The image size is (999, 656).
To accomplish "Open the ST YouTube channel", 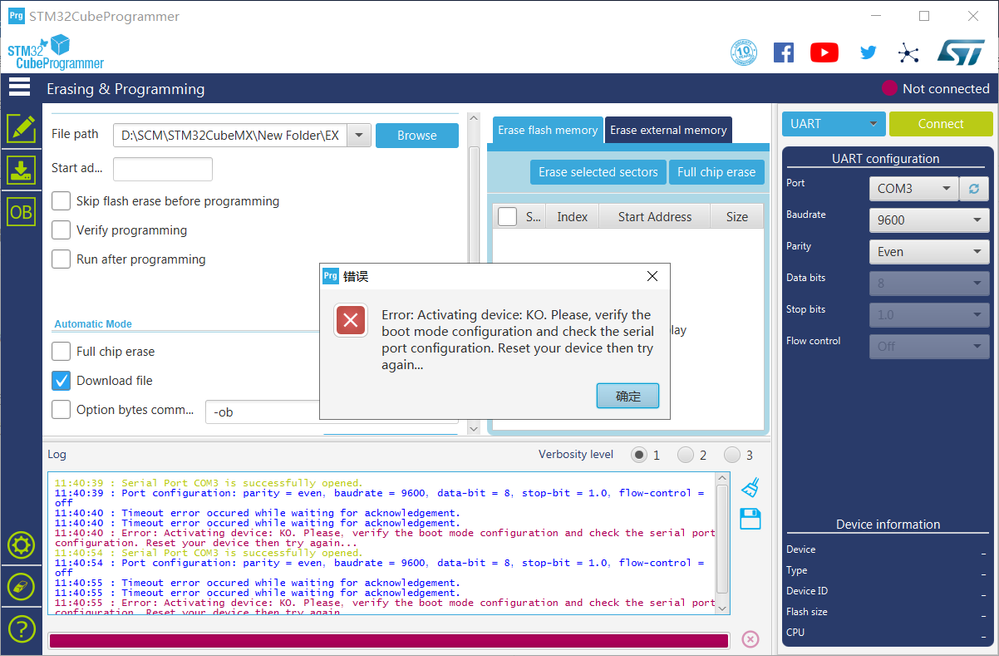I will [824, 52].
